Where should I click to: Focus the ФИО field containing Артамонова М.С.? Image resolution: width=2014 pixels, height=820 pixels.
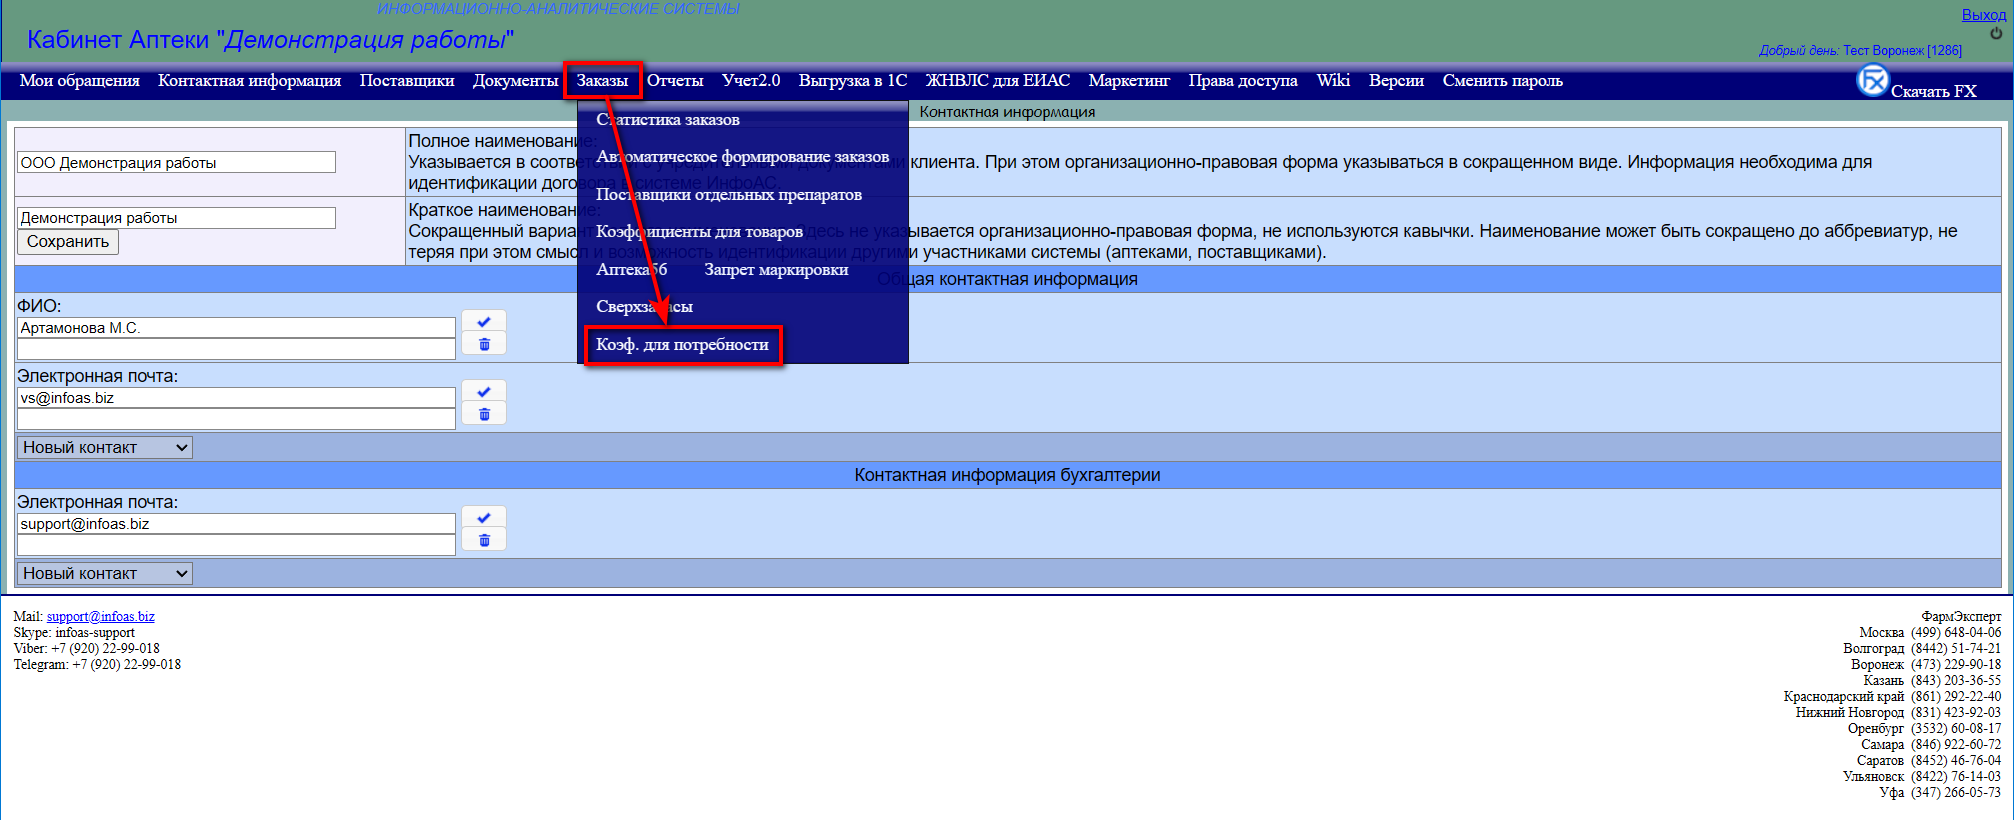[x=236, y=328]
